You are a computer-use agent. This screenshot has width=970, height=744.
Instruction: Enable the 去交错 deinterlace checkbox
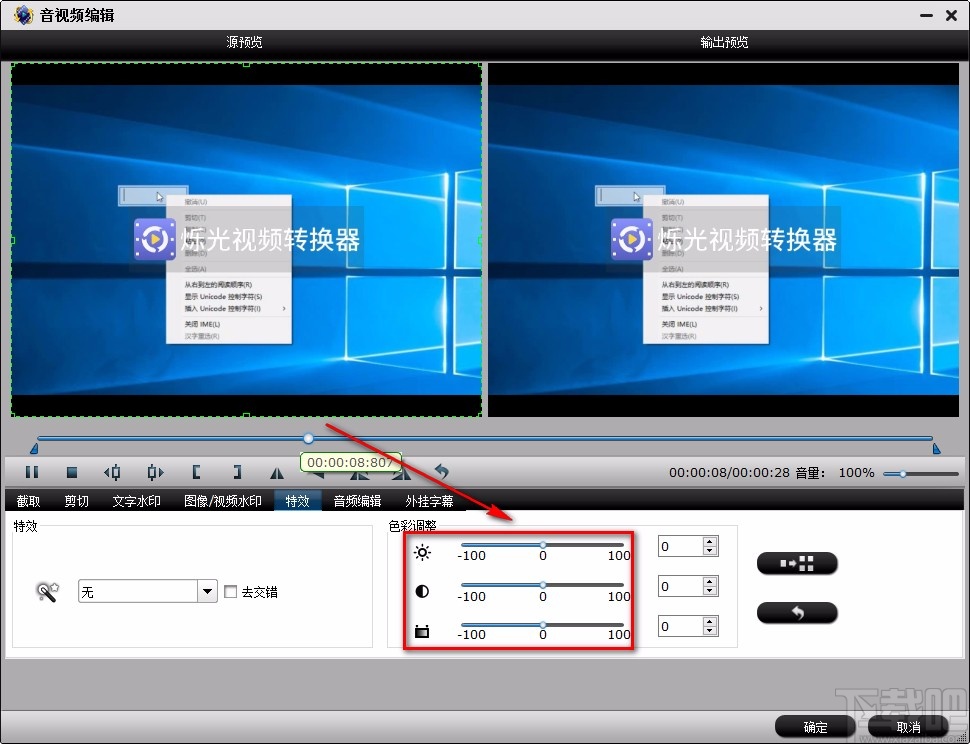(231, 591)
